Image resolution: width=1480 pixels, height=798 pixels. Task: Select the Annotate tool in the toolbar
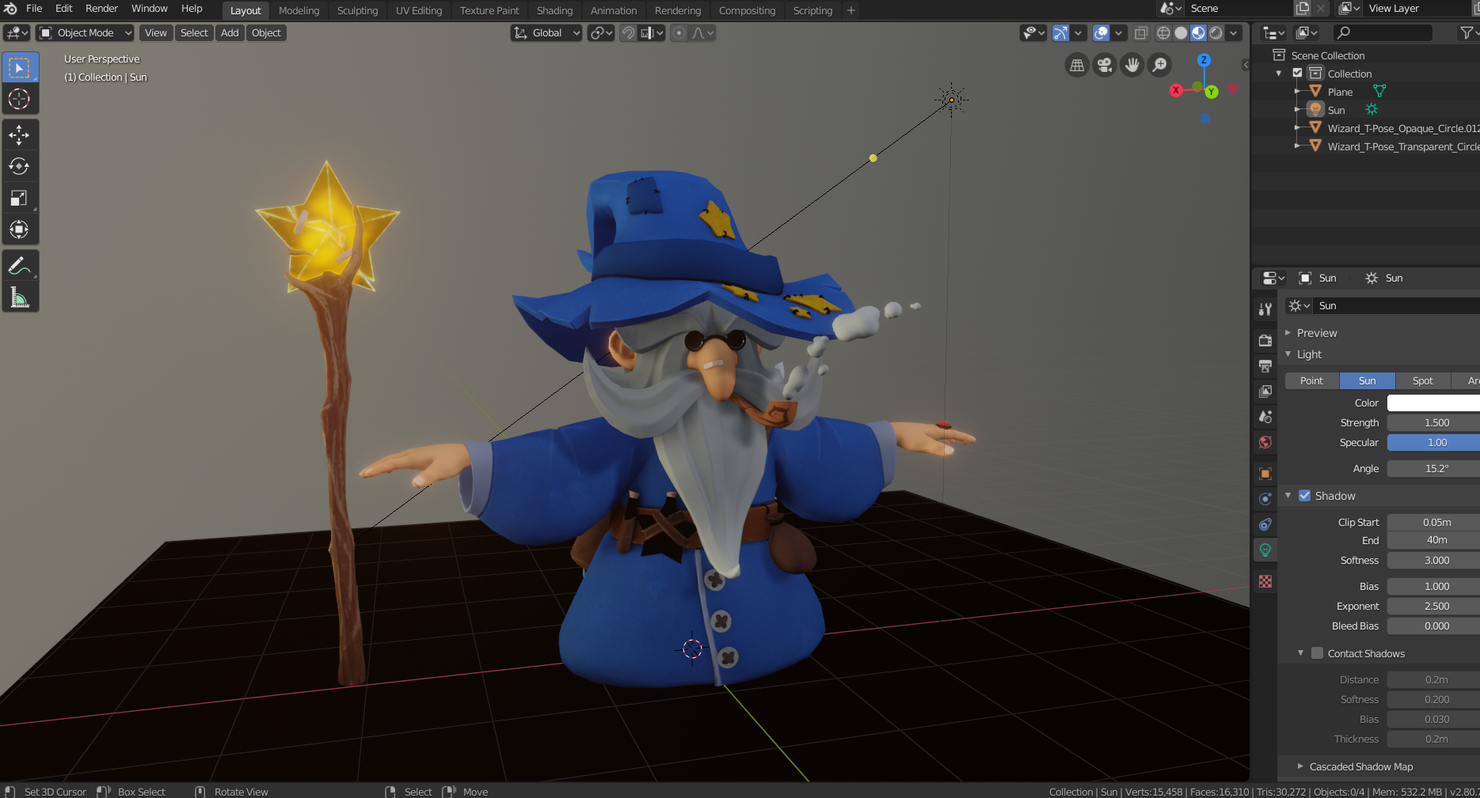coord(20,265)
